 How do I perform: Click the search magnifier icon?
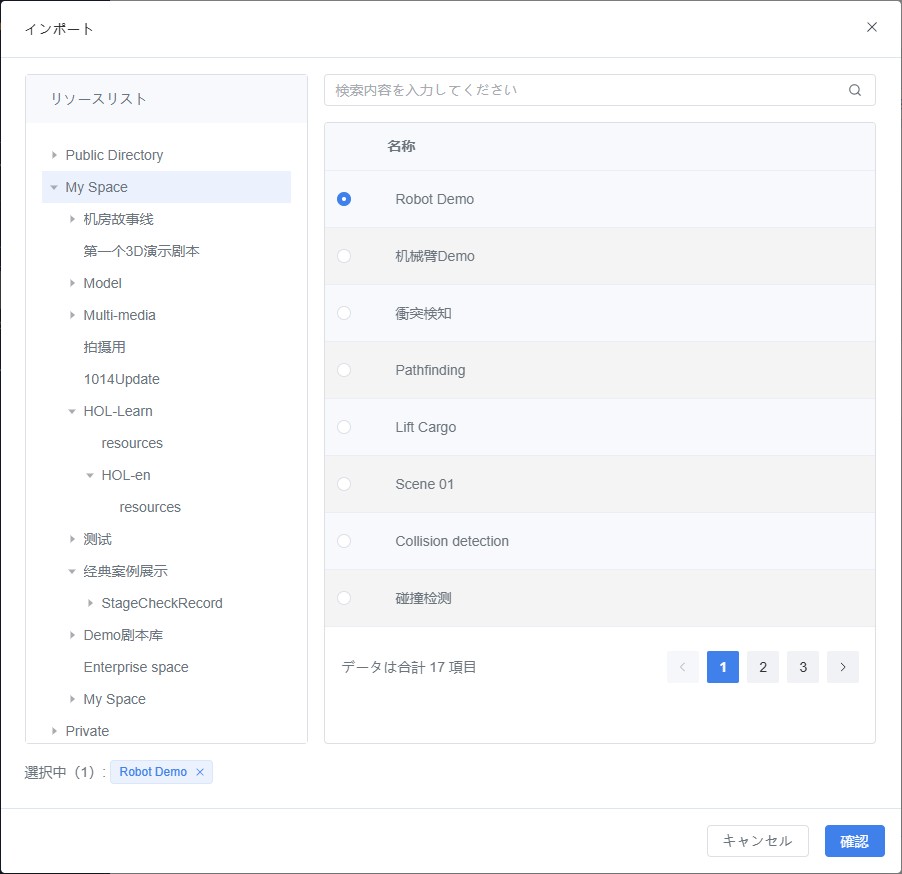point(854,90)
